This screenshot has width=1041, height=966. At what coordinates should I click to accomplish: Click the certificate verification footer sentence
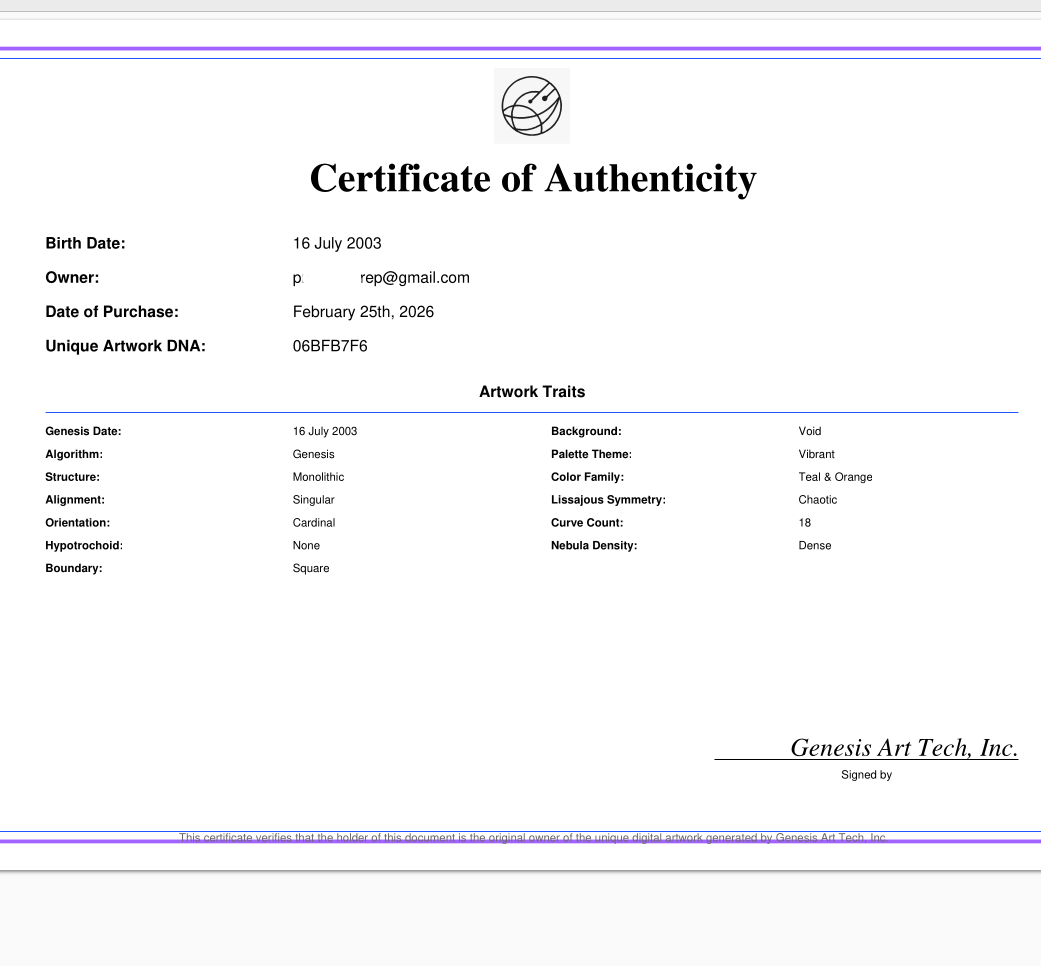[533, 837]
